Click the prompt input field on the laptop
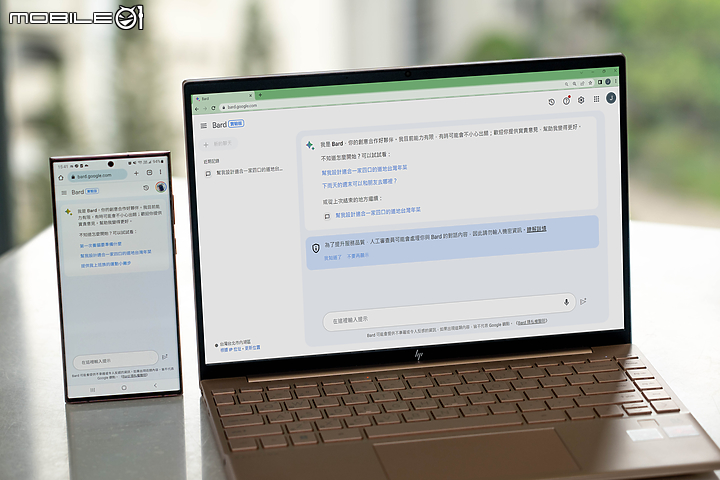This screenshot has height=480, width=720. pos(449,311)
